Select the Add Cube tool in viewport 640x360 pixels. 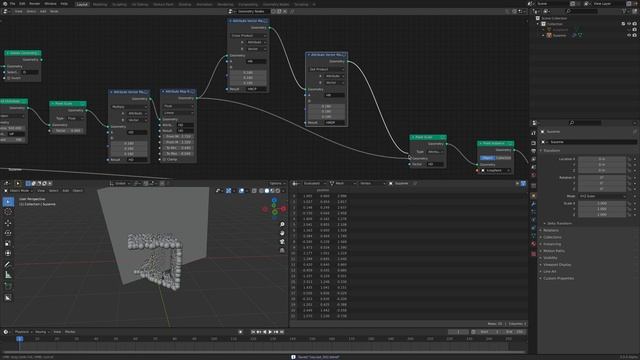tap(8, 286)
